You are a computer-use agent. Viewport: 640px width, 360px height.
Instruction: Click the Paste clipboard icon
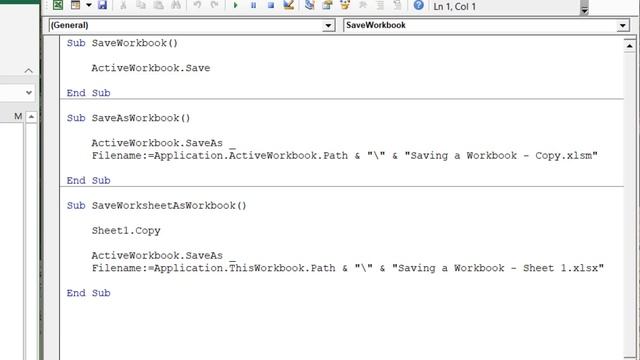click(158, 5)
